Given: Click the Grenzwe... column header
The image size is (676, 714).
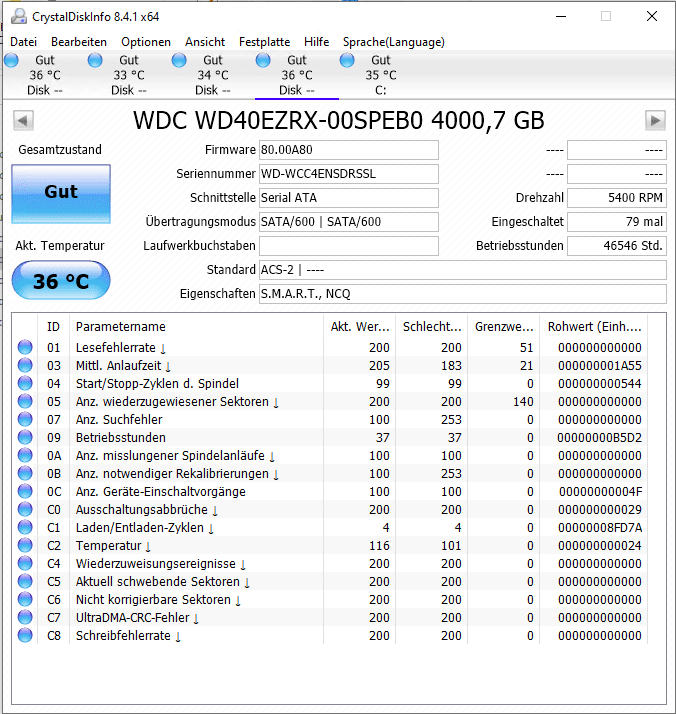Looking at the screenshot, I should point(504,326).
